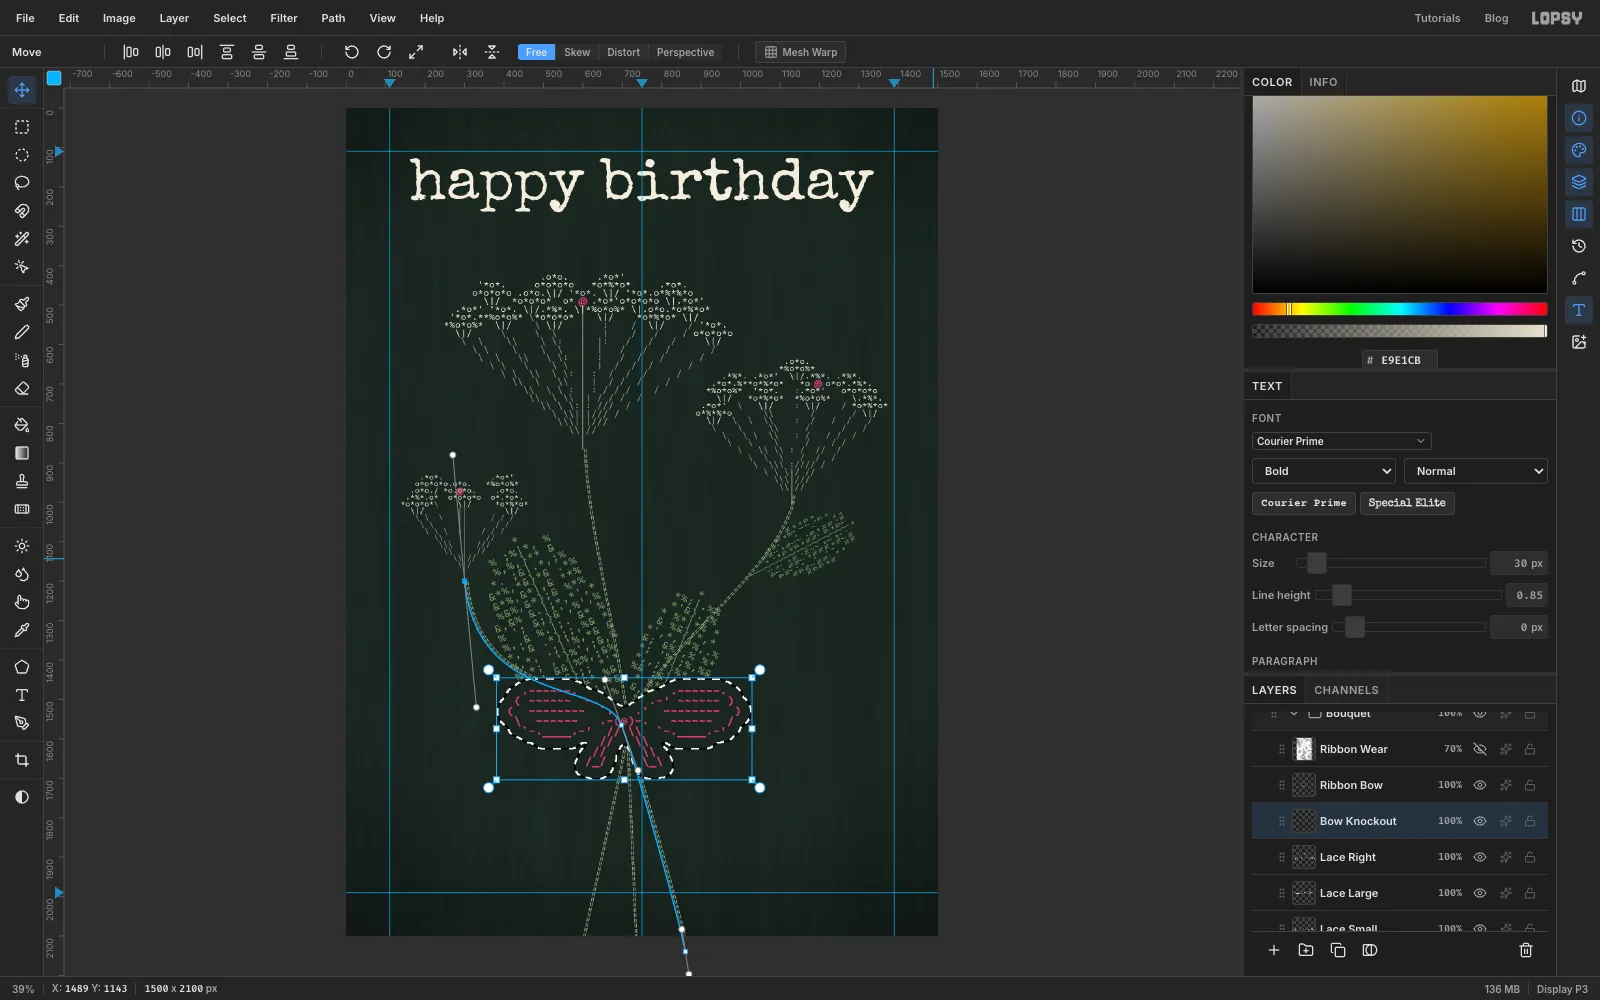Select the Type tool in left toolbar
Screen dimensions: 1600x1000
[21, 695]
